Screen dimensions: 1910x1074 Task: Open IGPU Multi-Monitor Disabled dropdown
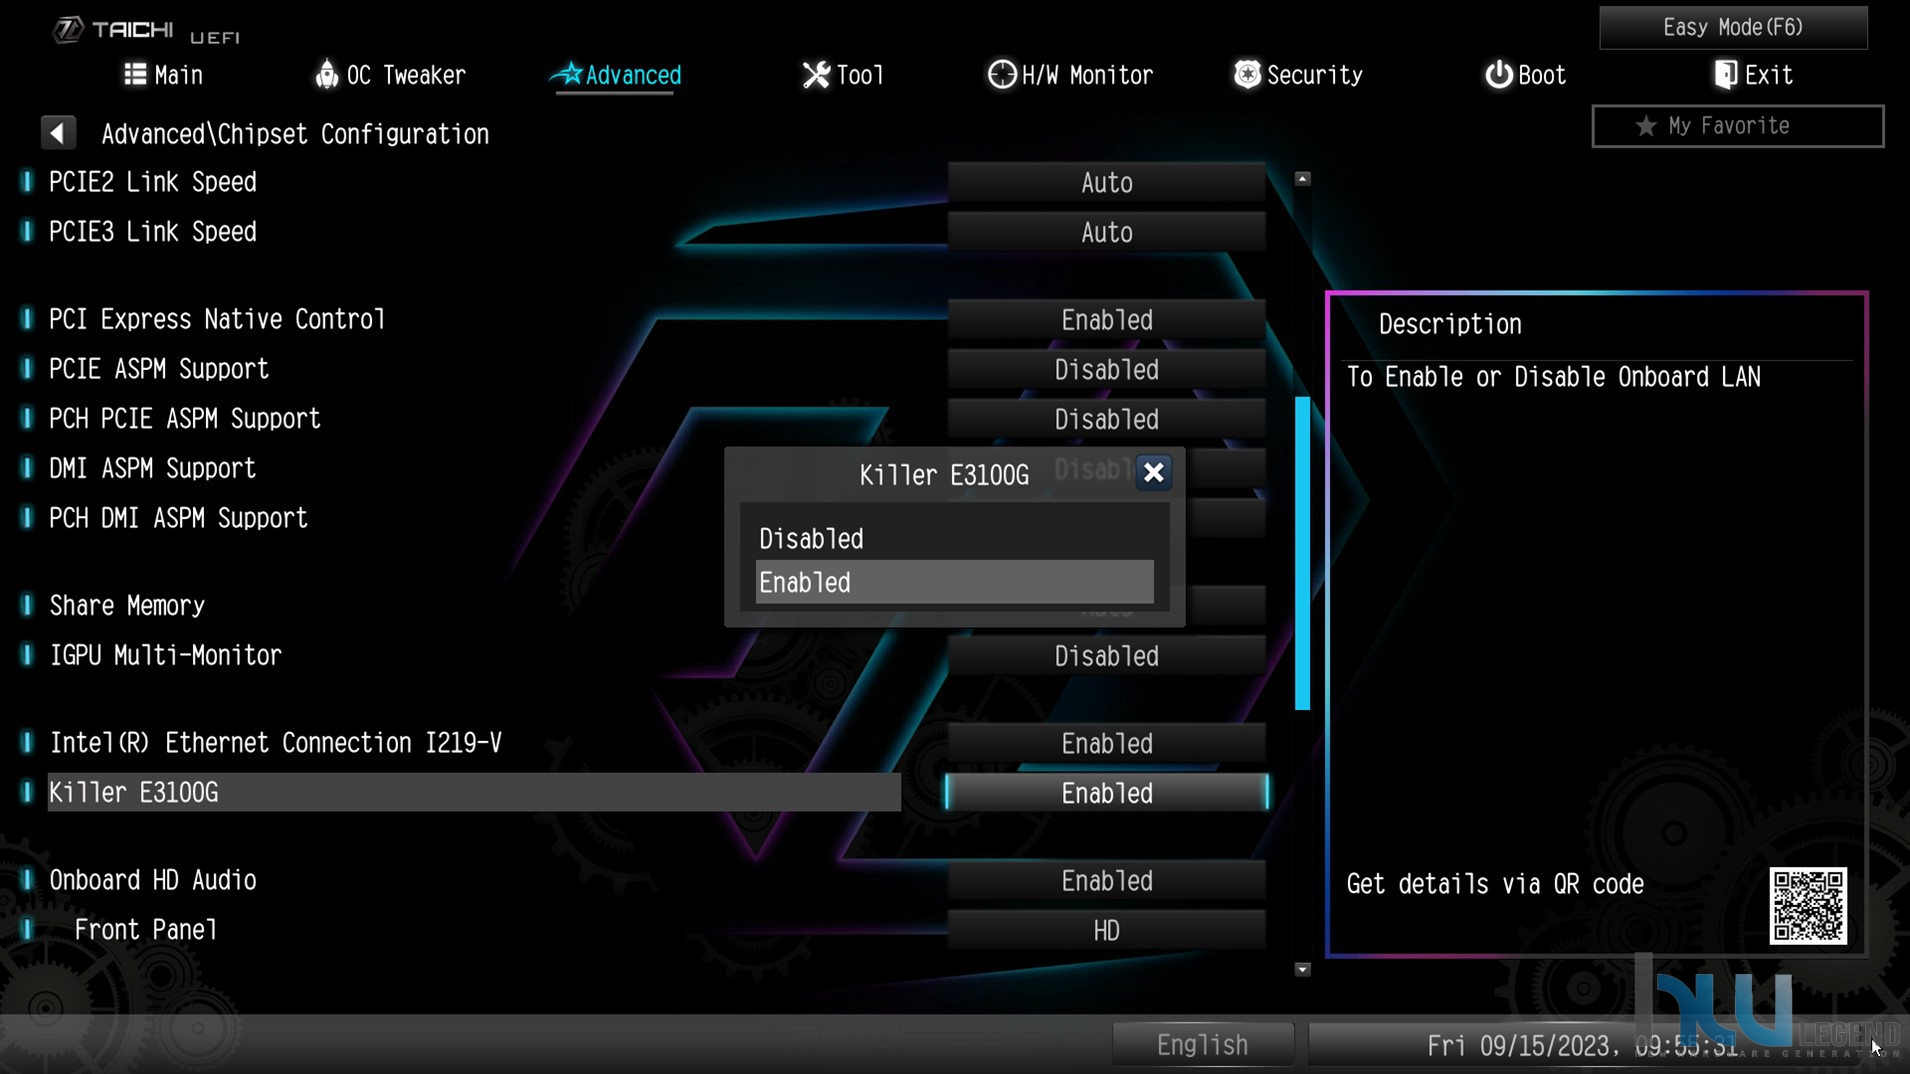[x=1106, y=657]
